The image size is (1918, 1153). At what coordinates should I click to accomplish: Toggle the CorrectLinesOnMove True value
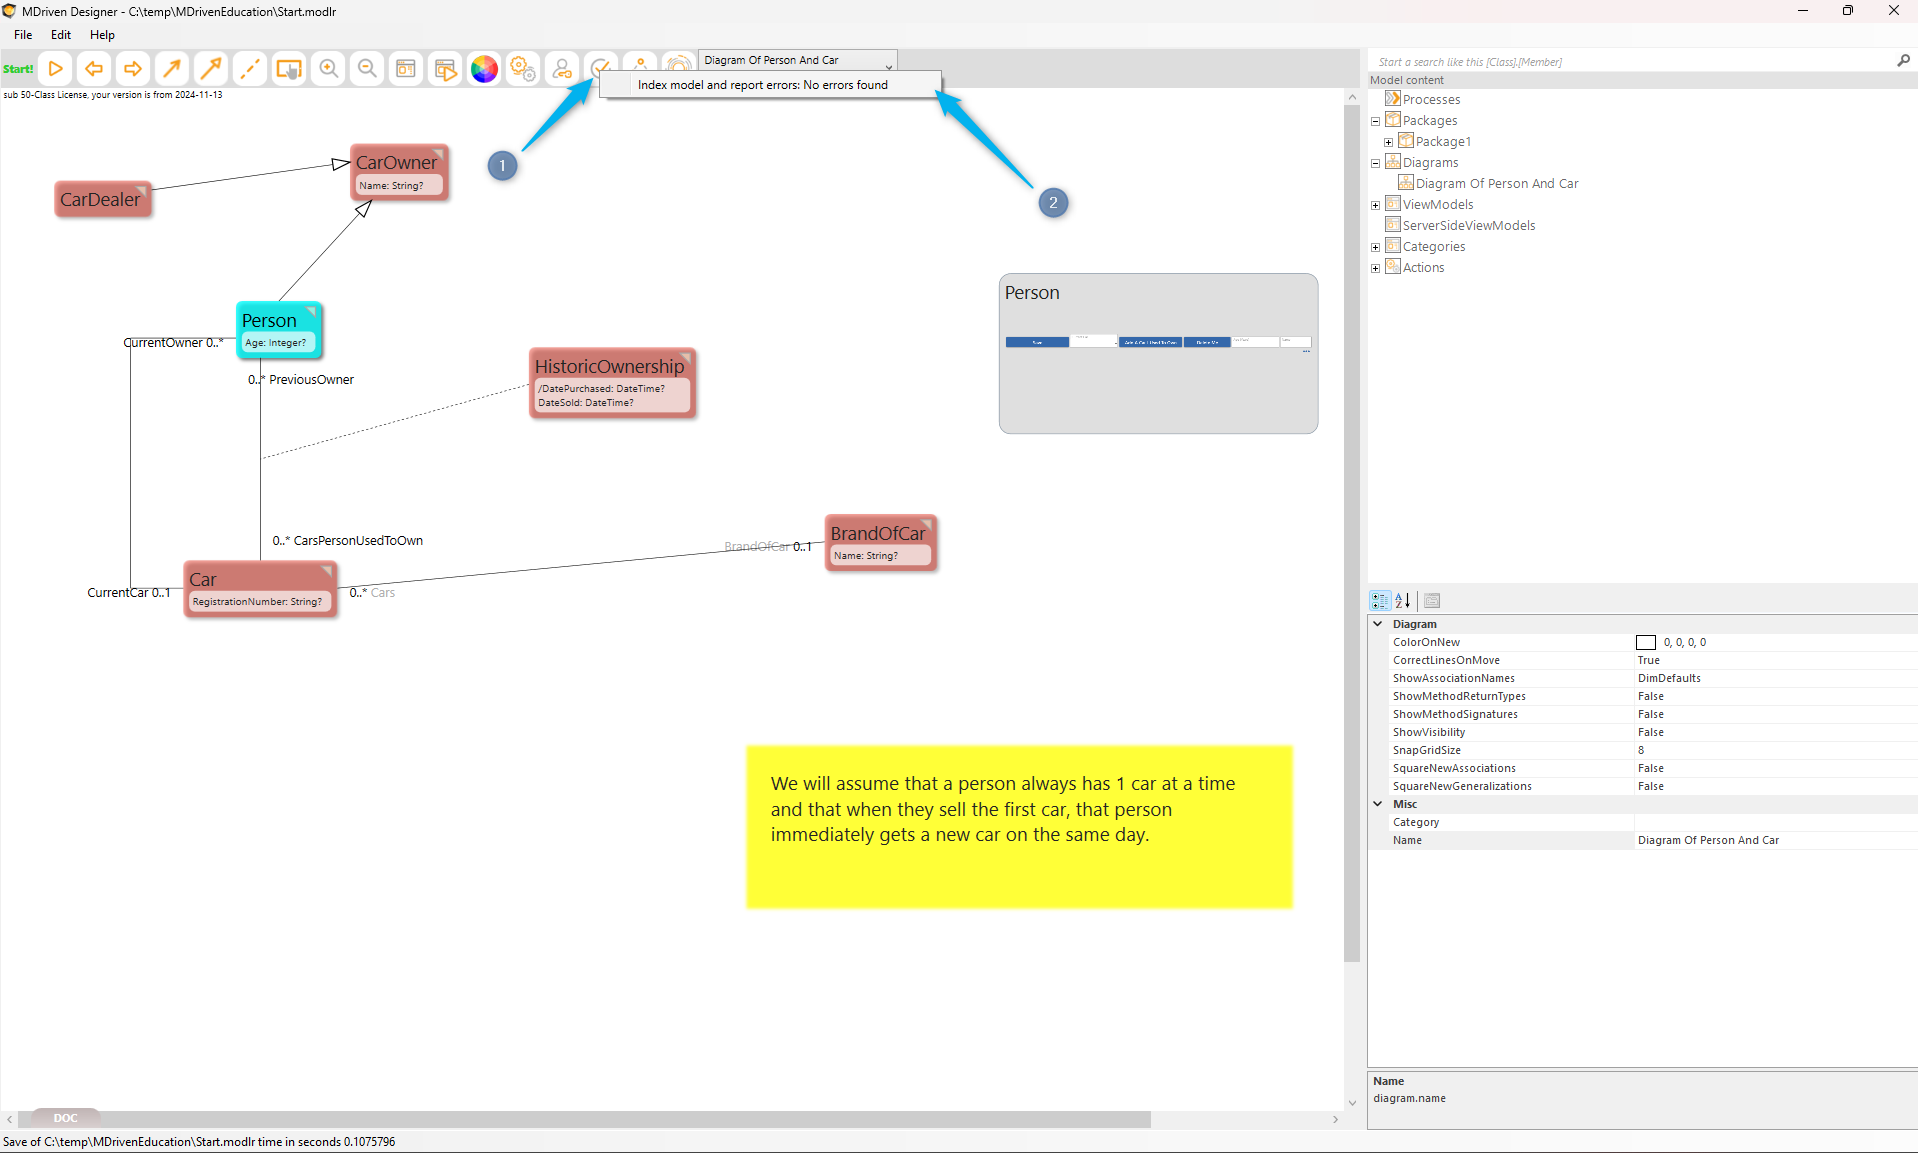[x=1648, y=660]
